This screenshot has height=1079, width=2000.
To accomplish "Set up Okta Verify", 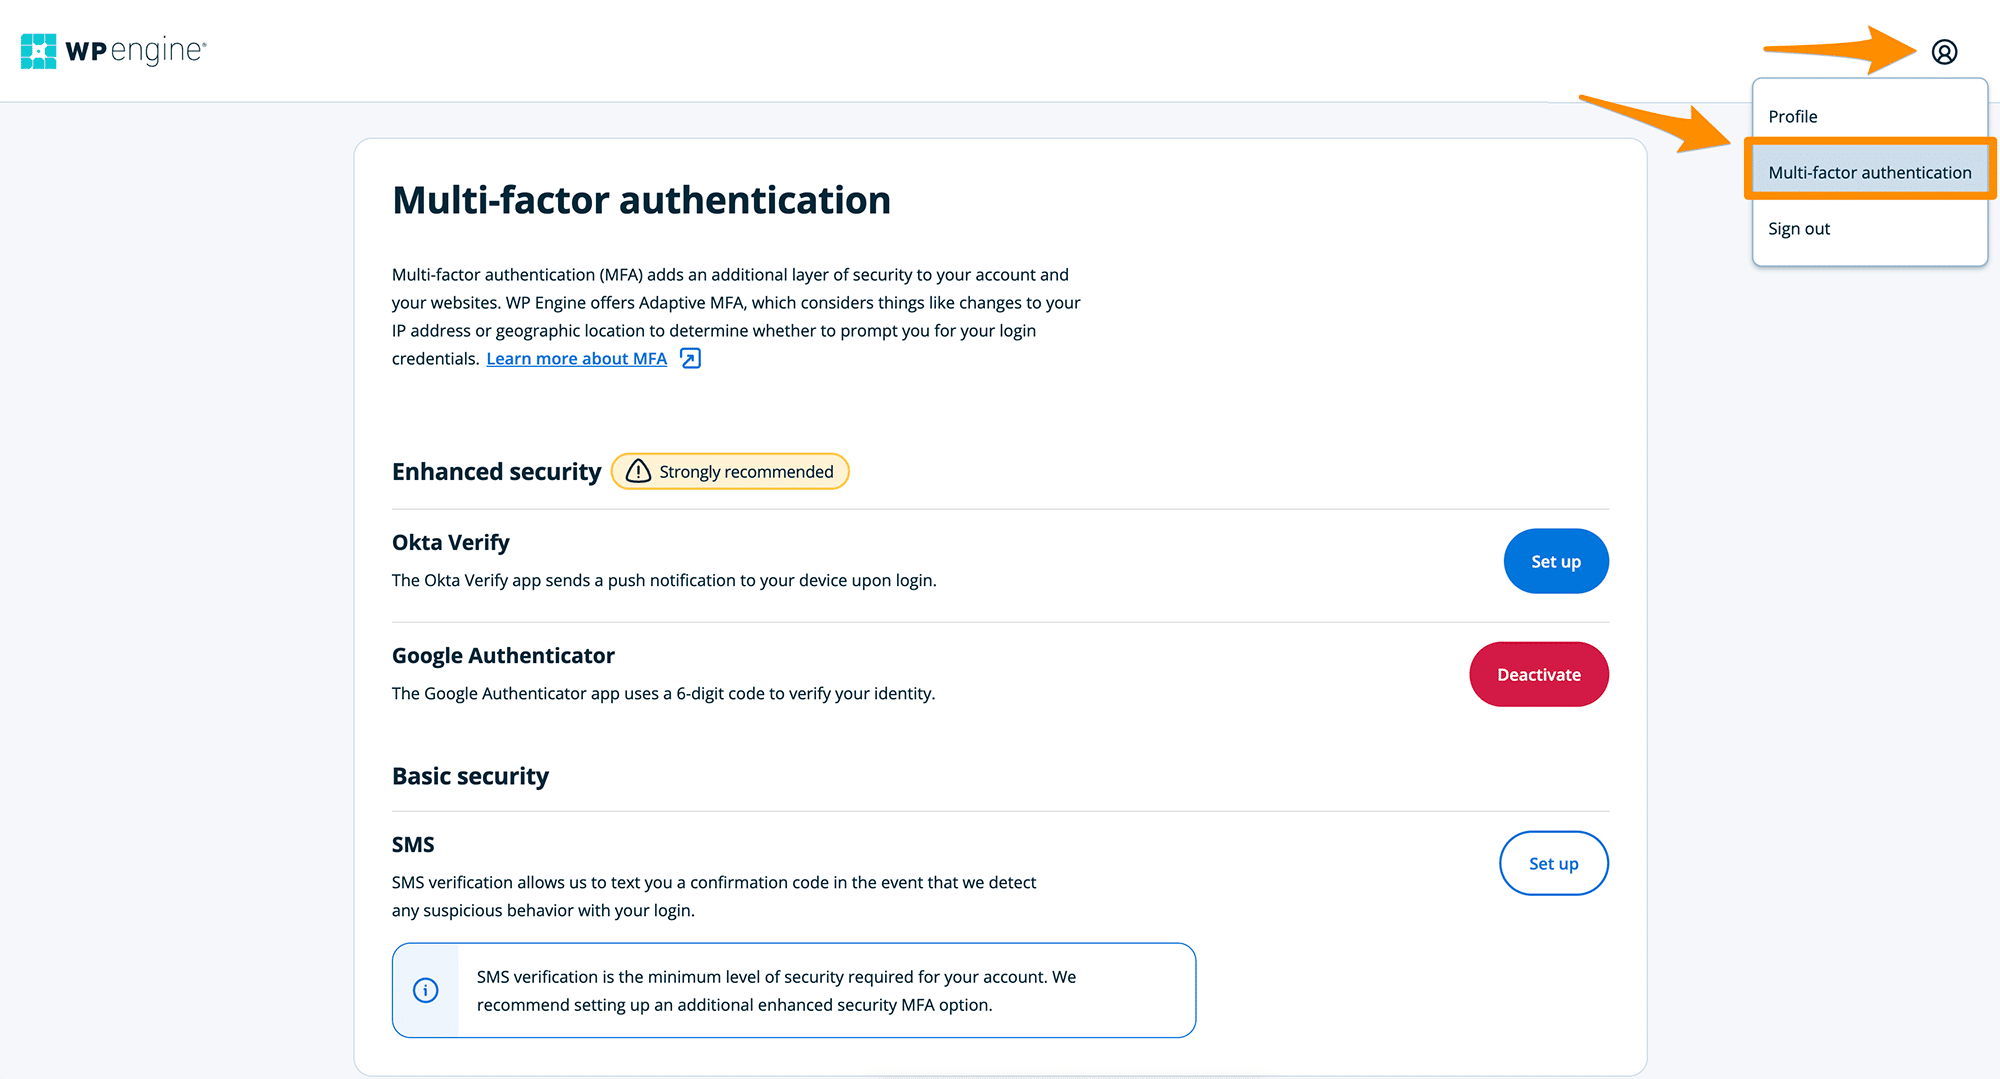I will click(1556, 561).
